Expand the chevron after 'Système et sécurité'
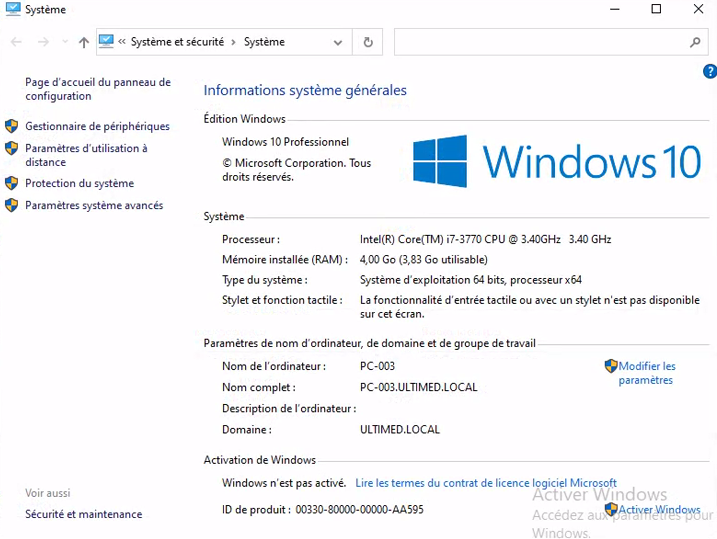This screenshot has height=539, width=717. click(234, 42)
